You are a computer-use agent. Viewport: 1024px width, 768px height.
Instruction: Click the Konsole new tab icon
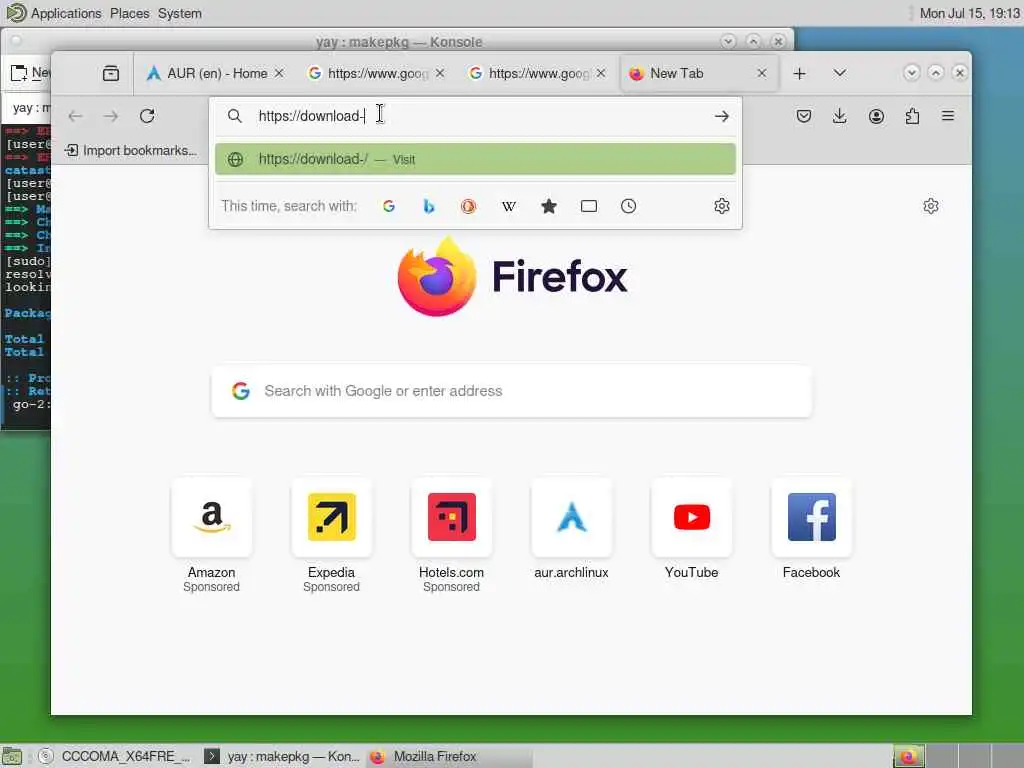click(x=19, y=73)
